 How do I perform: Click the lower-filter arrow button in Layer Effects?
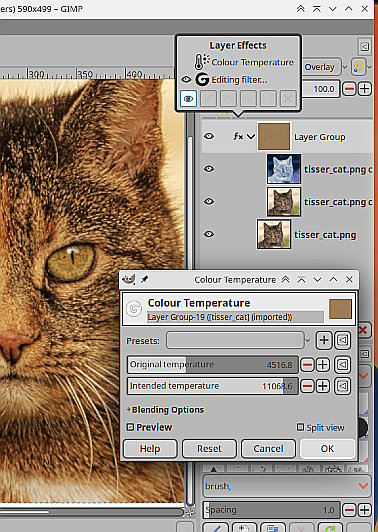point(248,99)
